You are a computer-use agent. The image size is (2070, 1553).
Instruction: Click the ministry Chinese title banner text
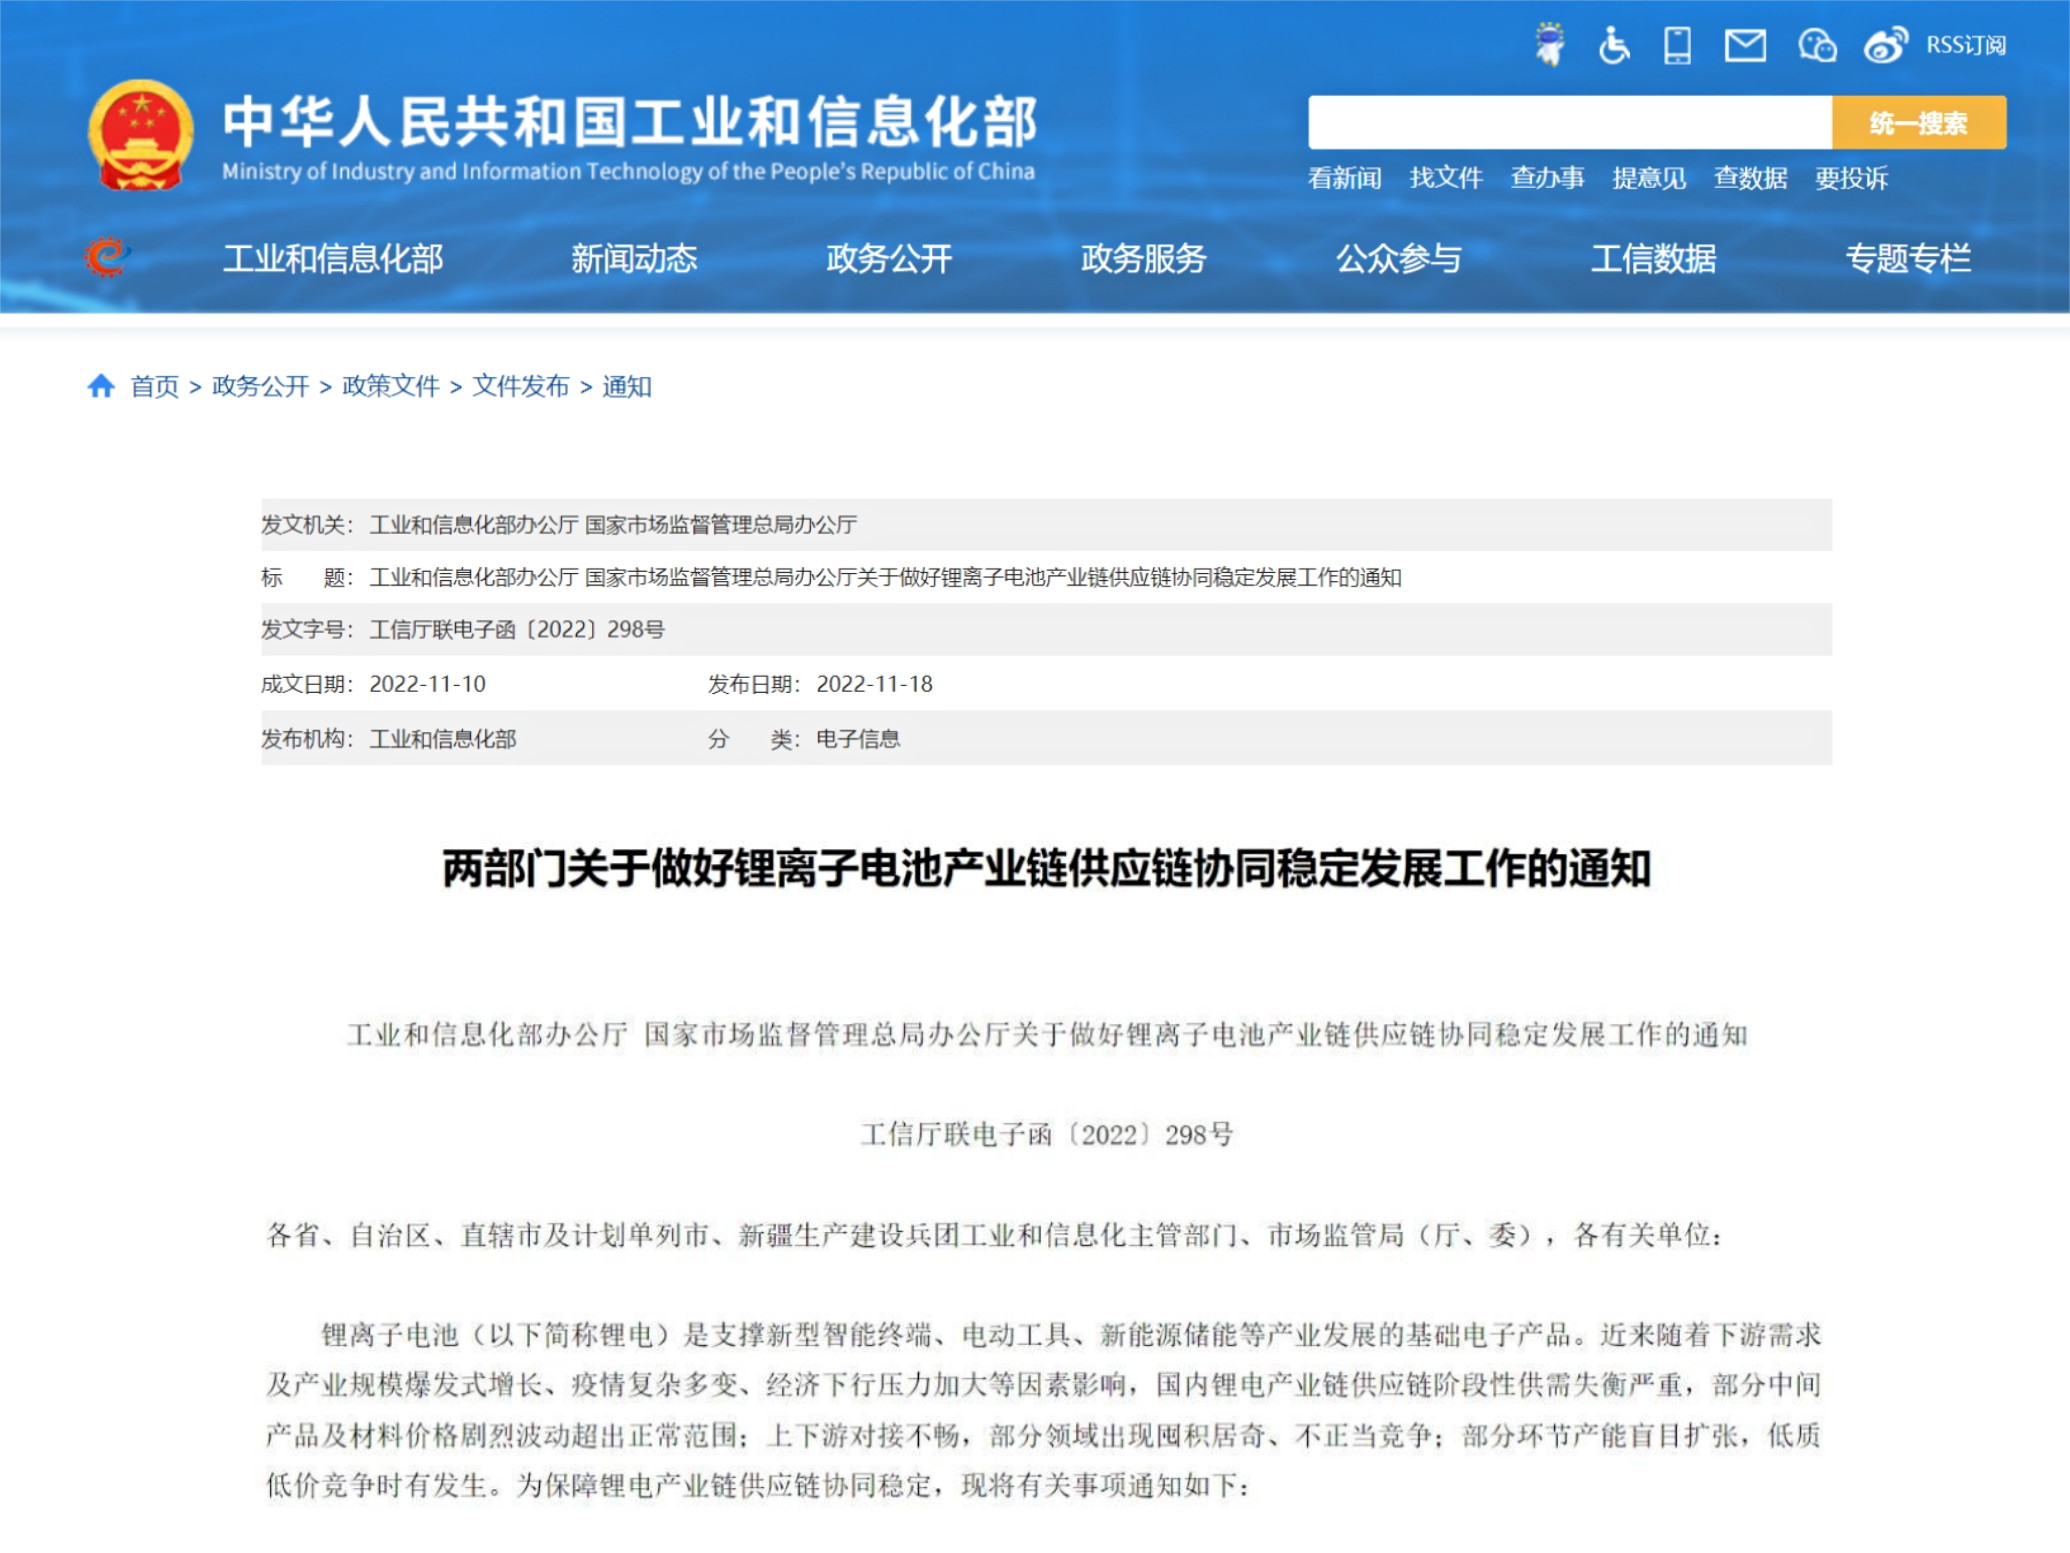[630, 121]
